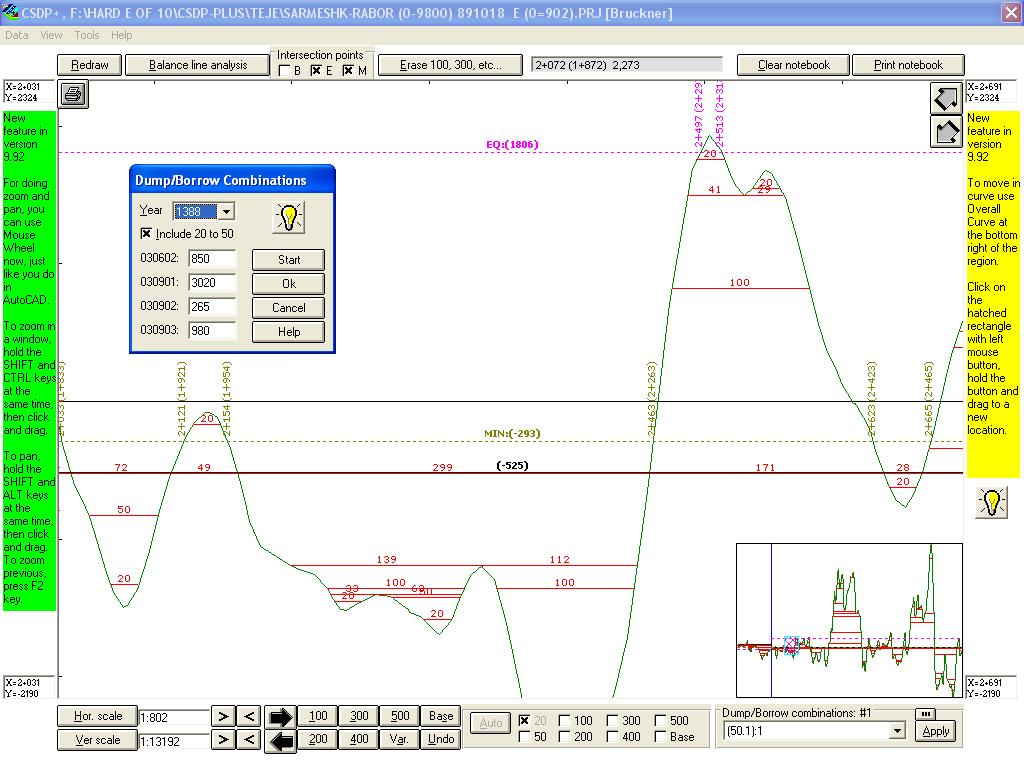The width and height of the screenshot is (1024, 768).
Task: Click the 030903 input field
Action: click(212, 331)
